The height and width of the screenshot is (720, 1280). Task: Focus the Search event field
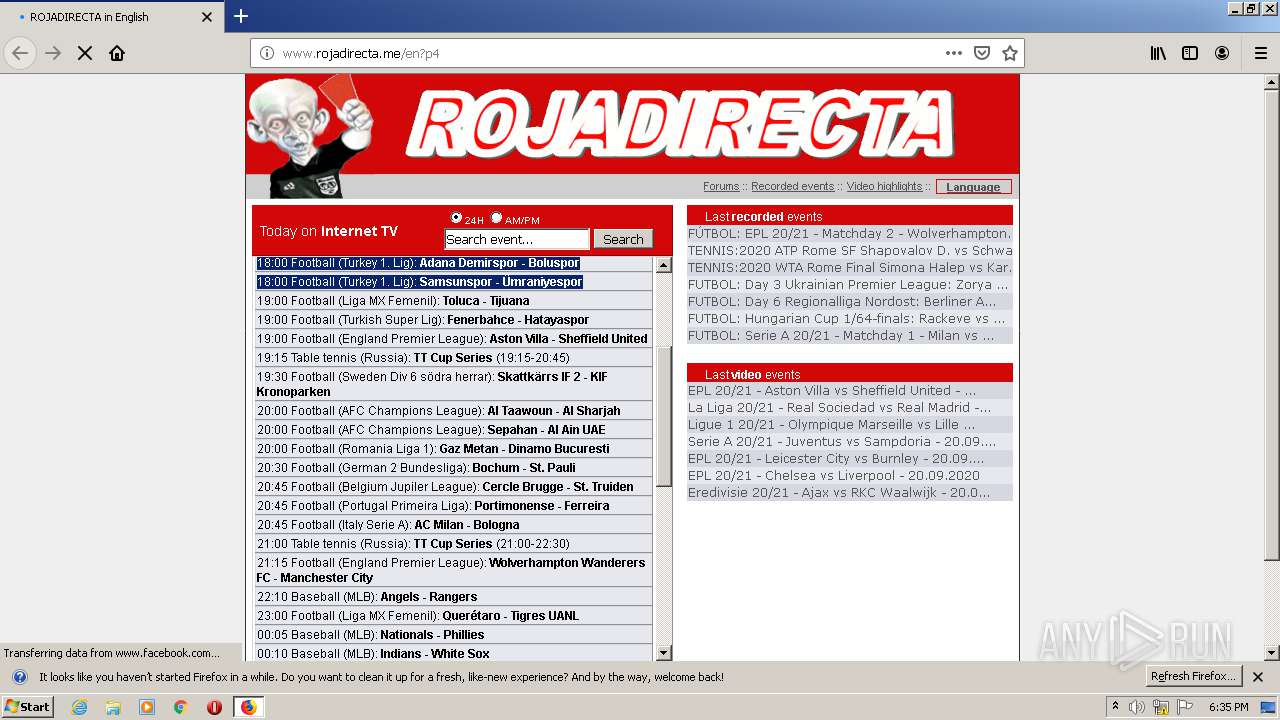coord(517,239)
